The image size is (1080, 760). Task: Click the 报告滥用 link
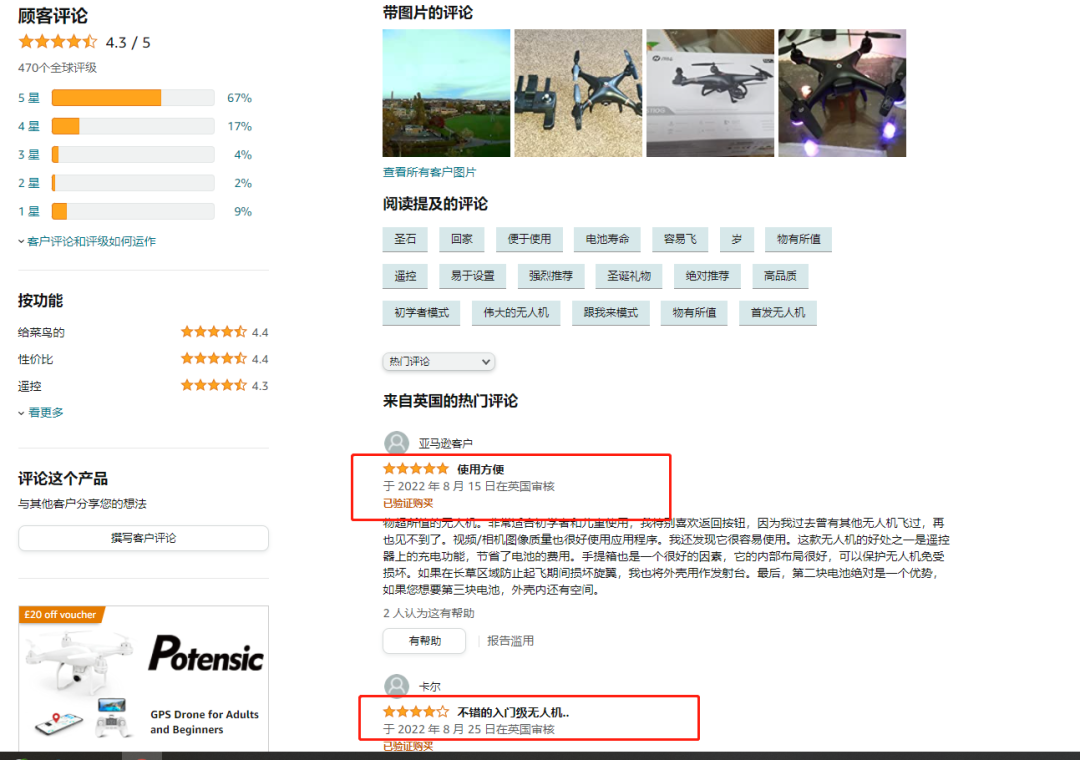(x=512, y=641)
